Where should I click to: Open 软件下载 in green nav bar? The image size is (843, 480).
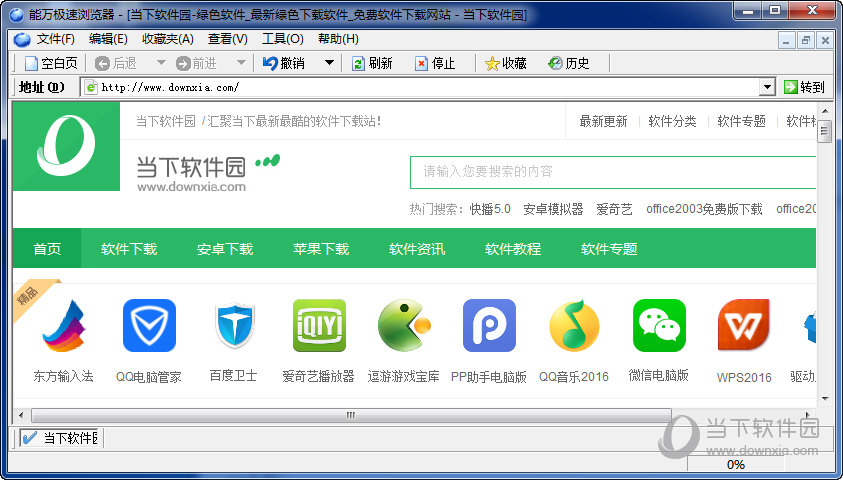(129, 248)
